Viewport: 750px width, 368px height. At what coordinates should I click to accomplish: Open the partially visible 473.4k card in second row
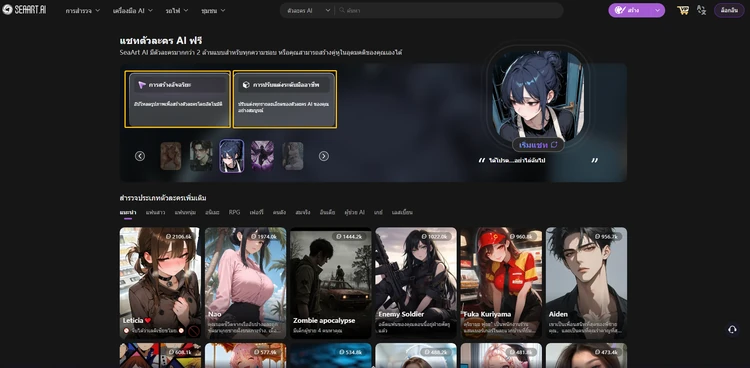[586, 355]
